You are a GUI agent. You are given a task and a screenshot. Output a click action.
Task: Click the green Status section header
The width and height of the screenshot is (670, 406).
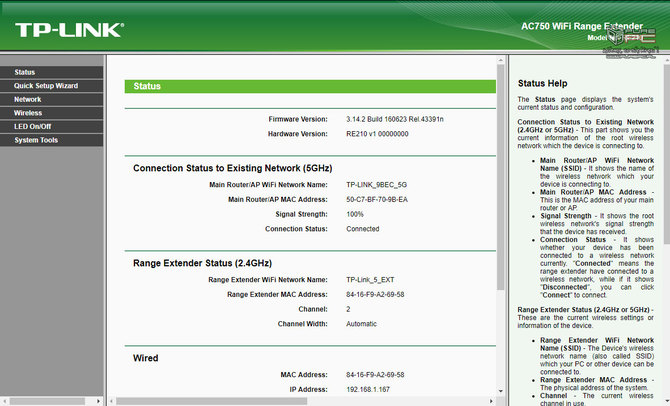(x=310, y=86)
